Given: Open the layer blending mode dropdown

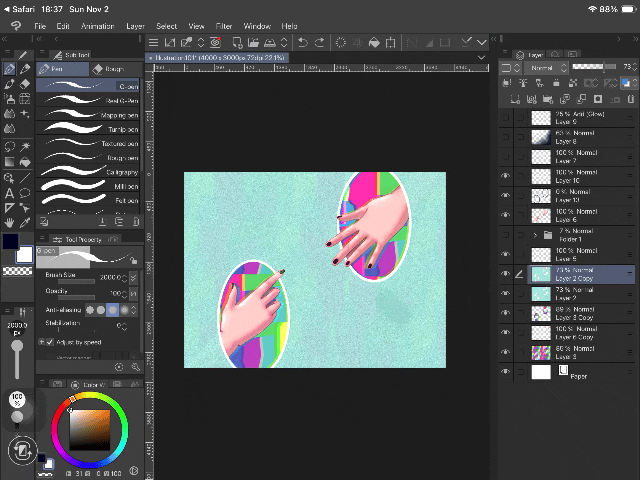Looking at the screenshot, I should click(546, 68).
